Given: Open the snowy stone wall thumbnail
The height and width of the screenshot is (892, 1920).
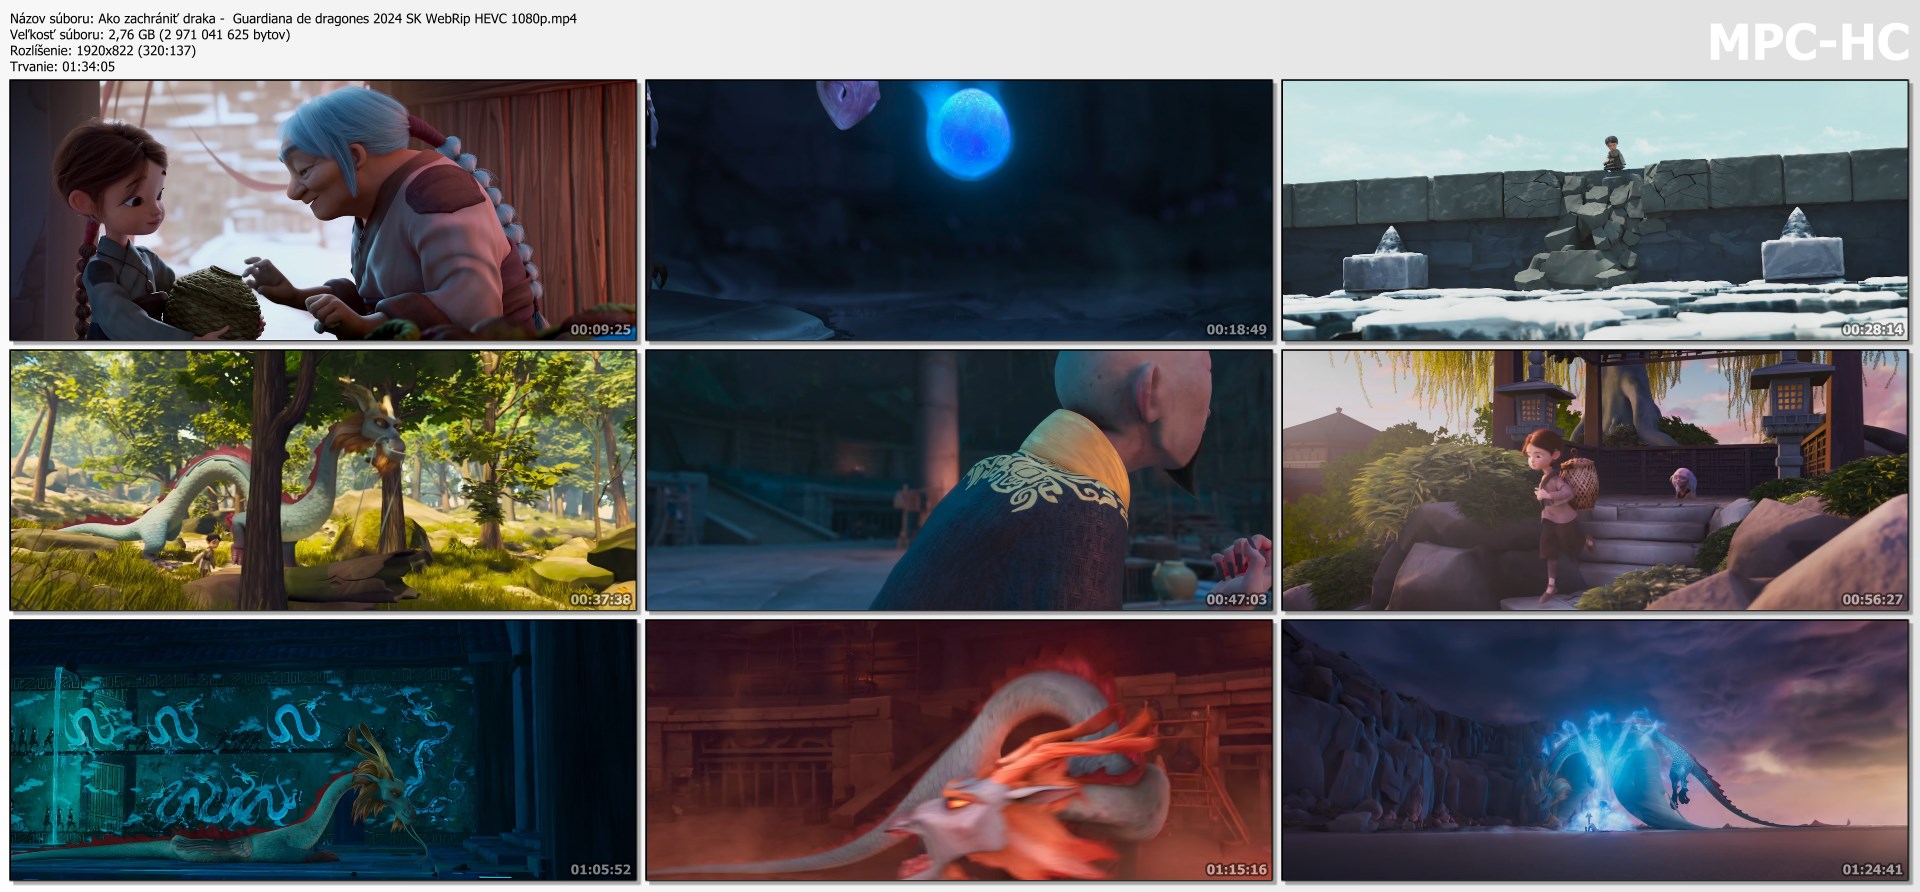Looking at the screenshot, I should click(1595, 210).
